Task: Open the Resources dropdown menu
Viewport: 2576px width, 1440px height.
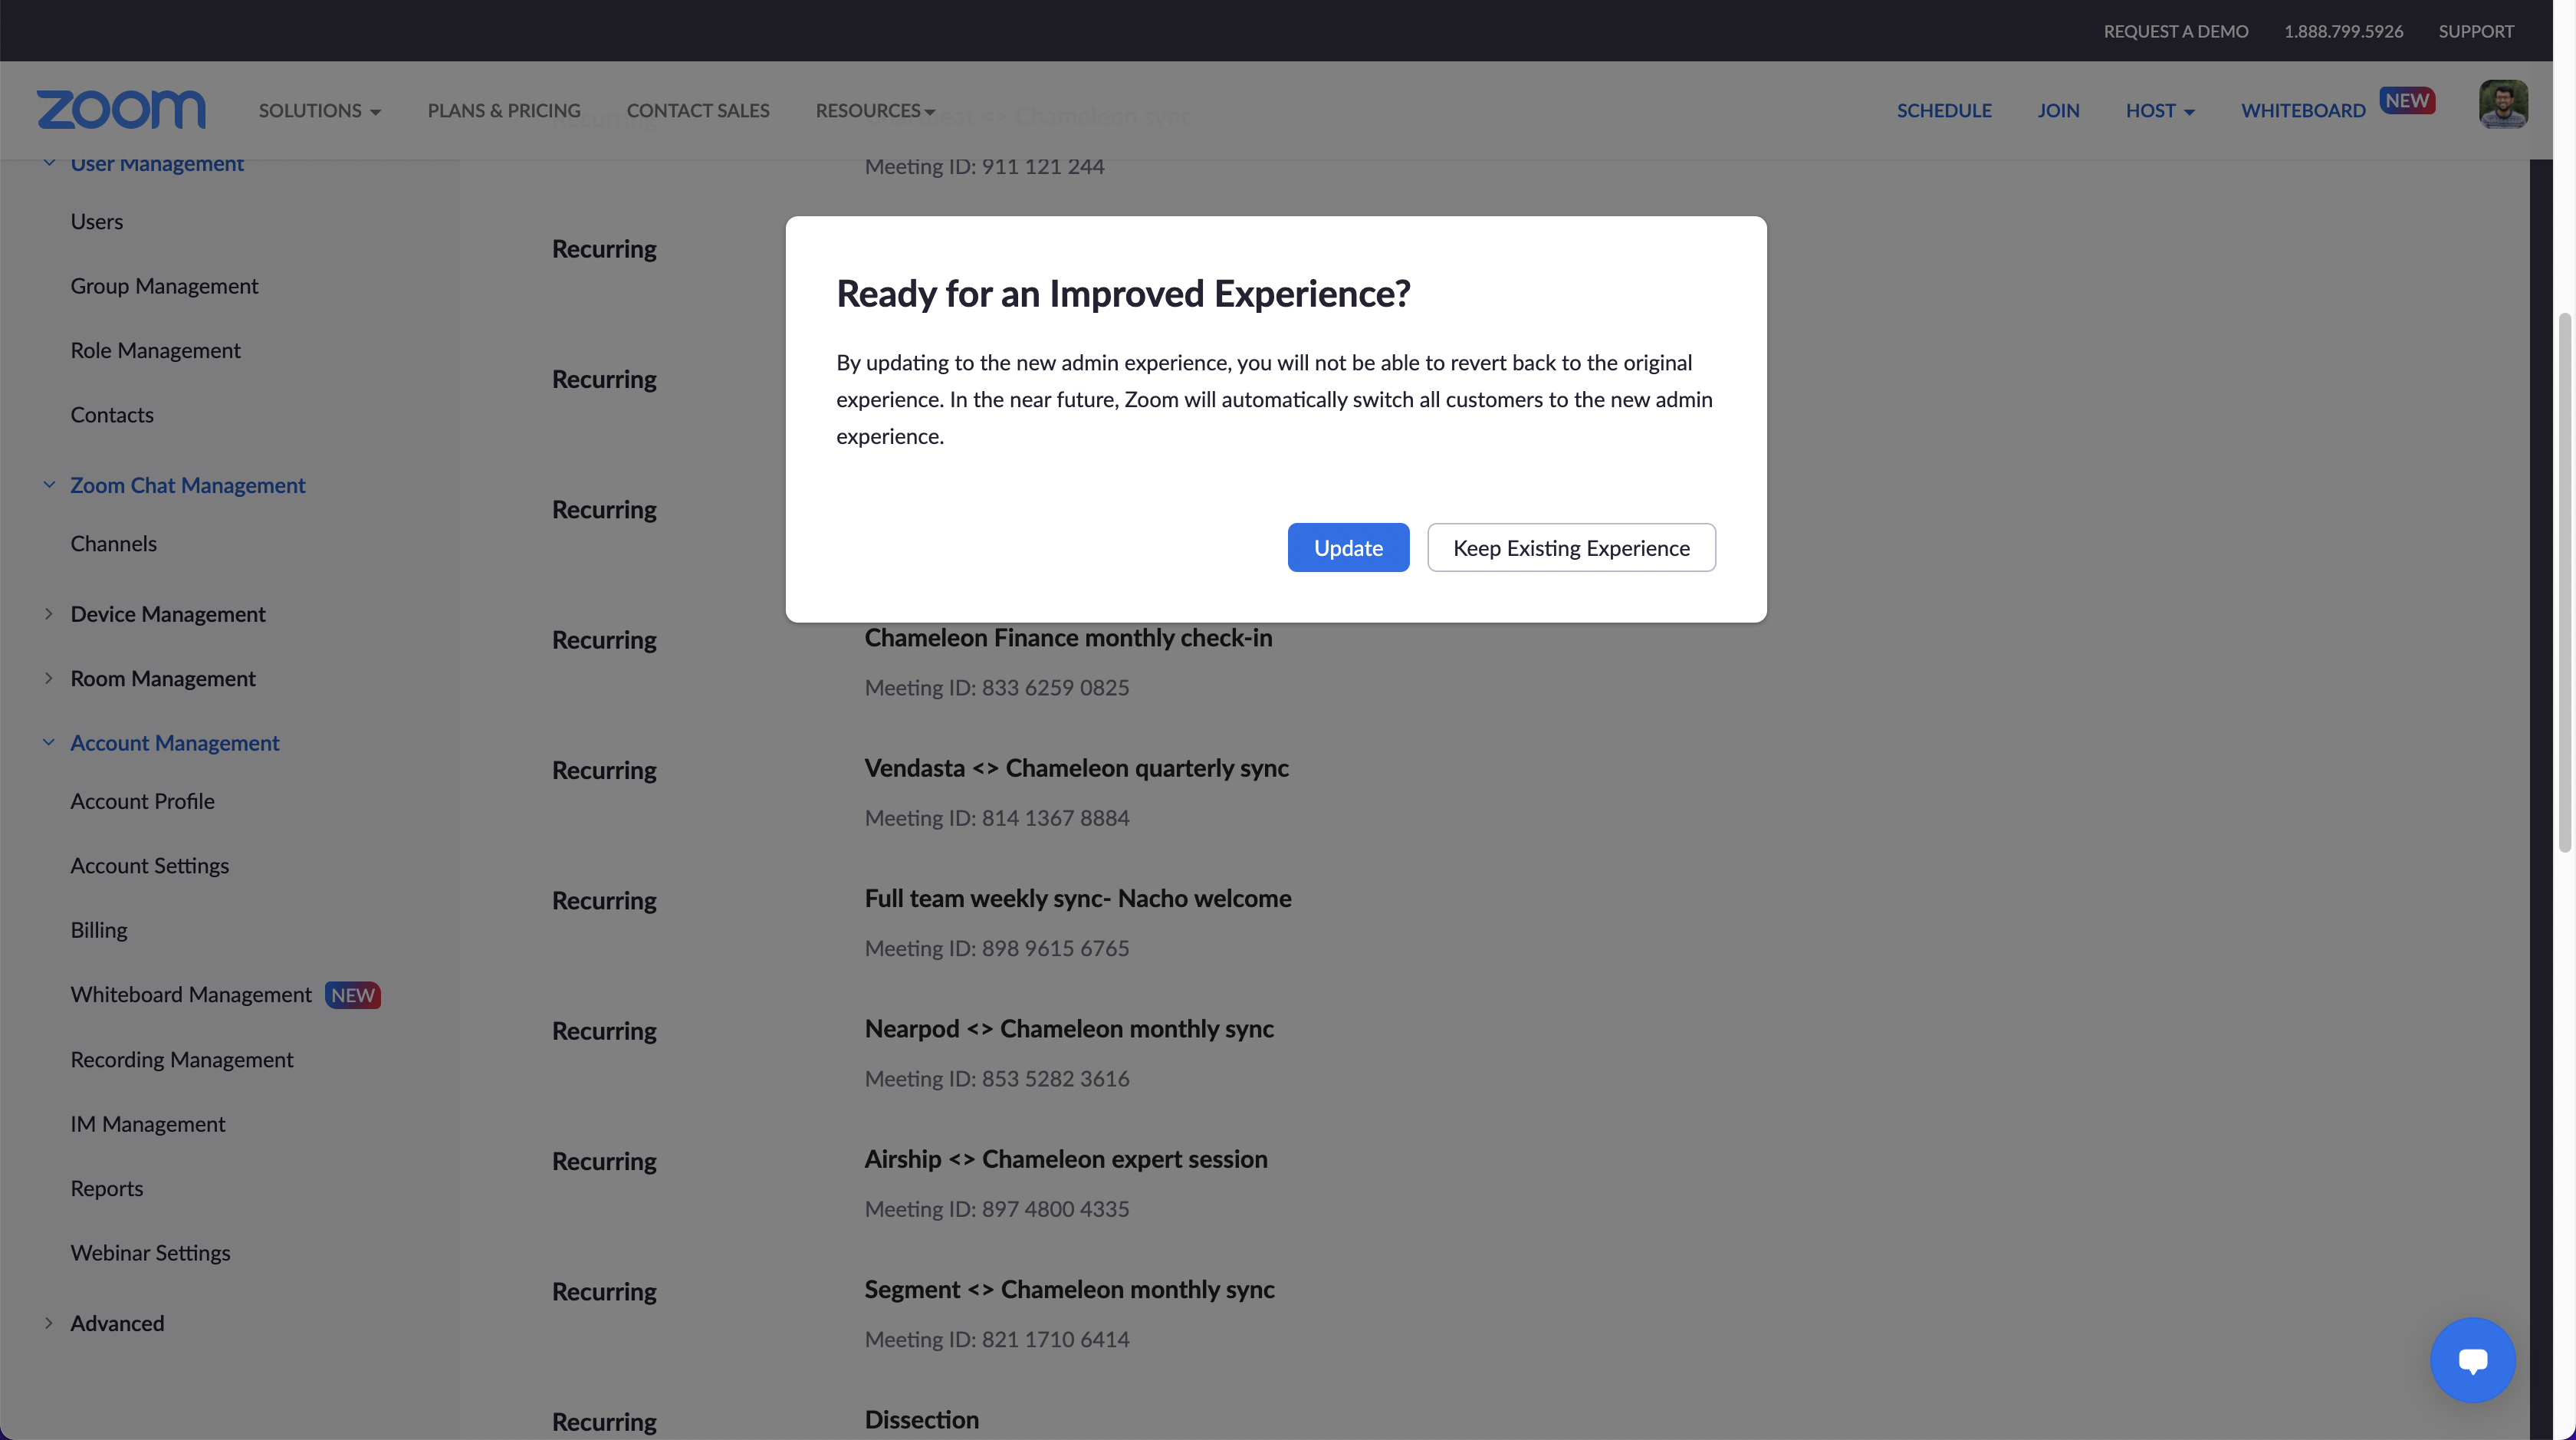Action: click(x=875, y=110)
